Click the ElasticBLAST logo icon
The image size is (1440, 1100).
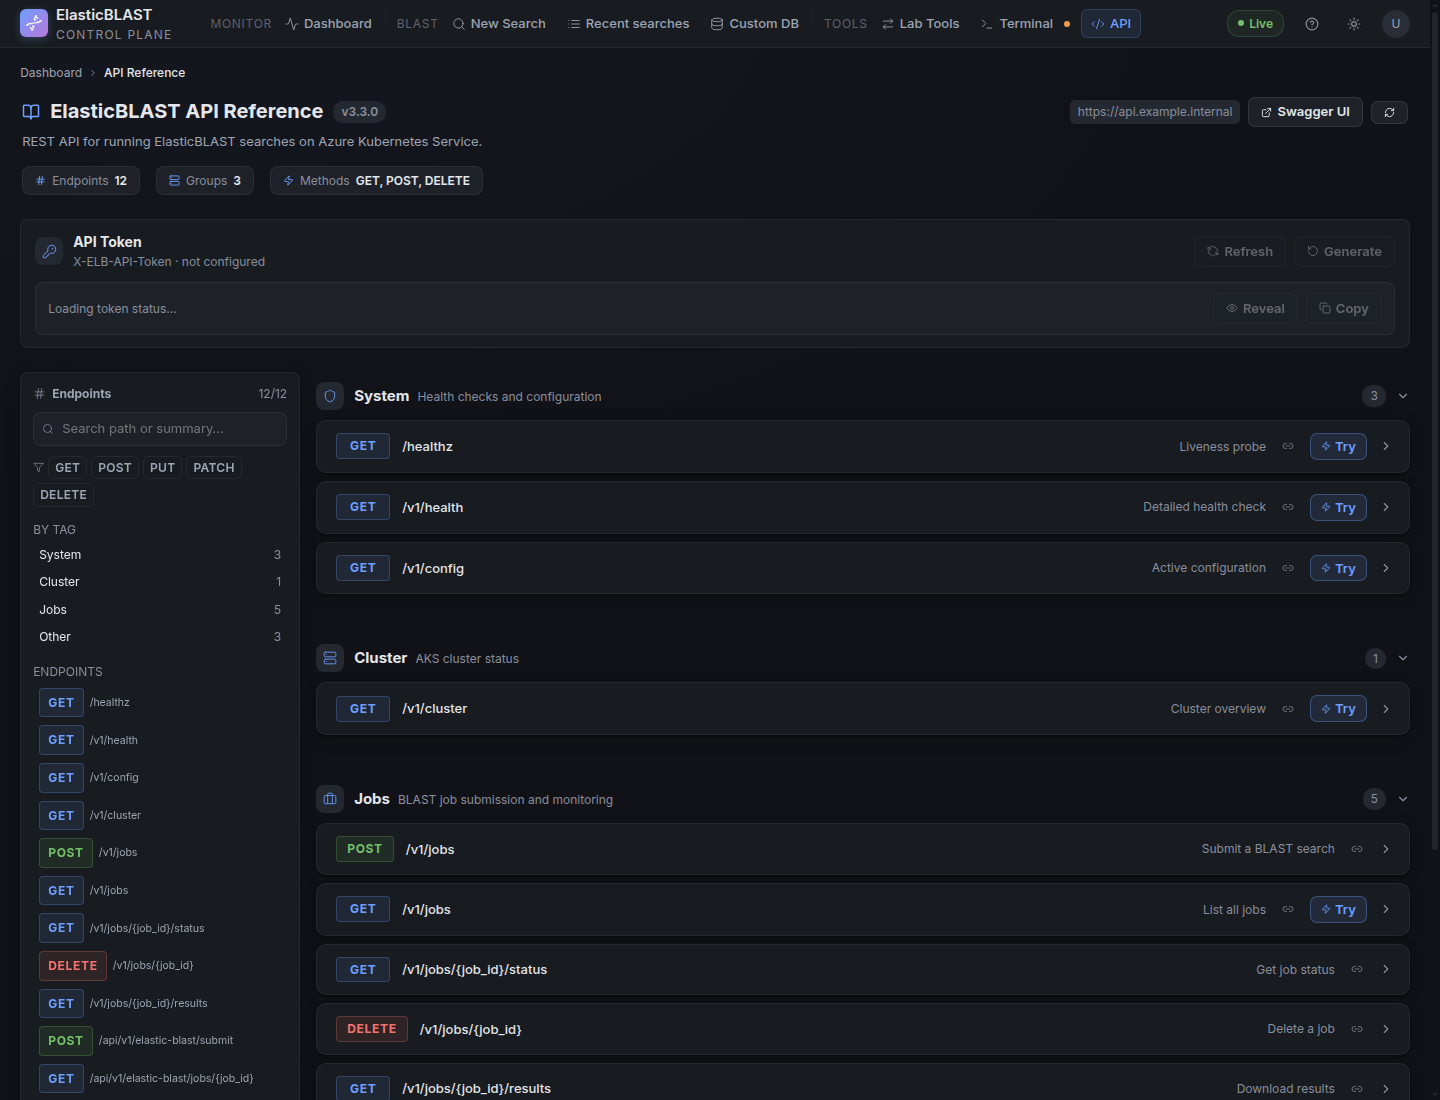click(x=34, y=23)
